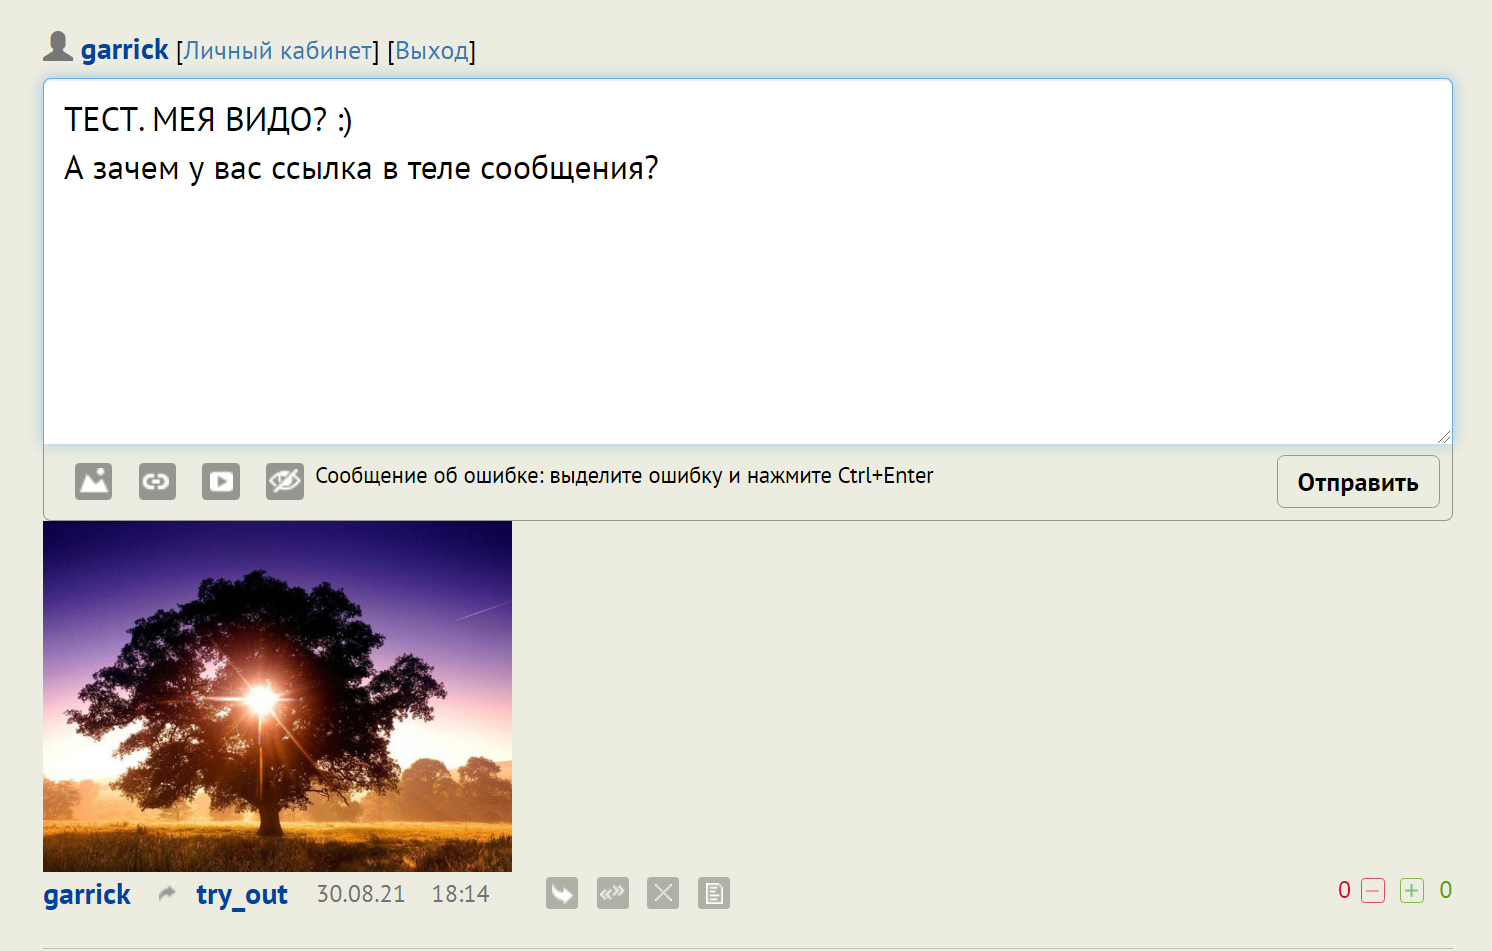Open garrick's profile at page top

pos(125,50)
